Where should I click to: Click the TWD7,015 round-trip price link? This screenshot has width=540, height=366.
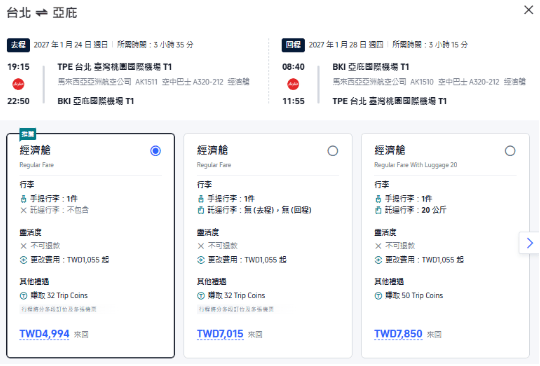(x=220, y=334)
